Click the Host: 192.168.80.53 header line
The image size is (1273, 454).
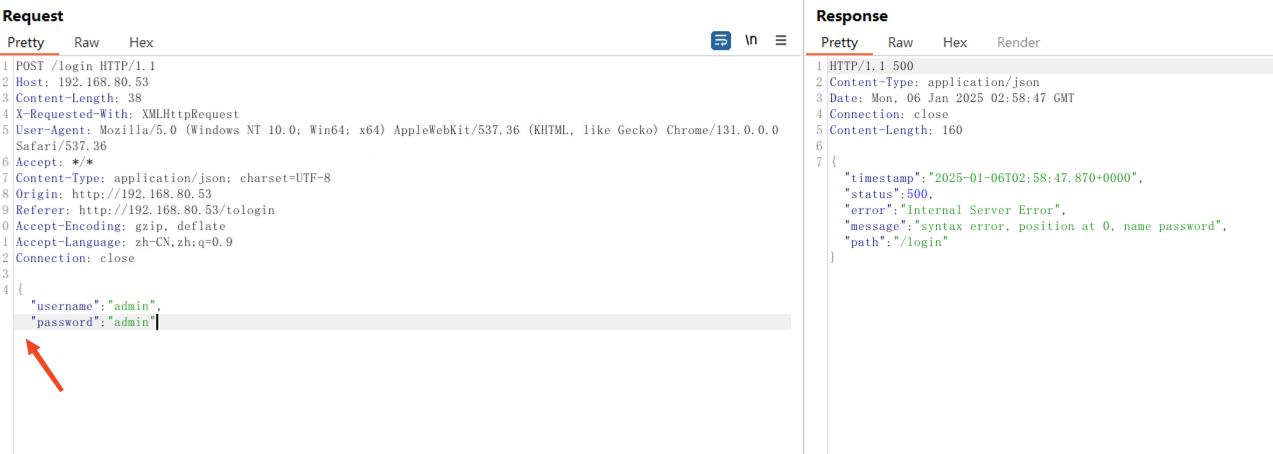[x=82, y=82]
